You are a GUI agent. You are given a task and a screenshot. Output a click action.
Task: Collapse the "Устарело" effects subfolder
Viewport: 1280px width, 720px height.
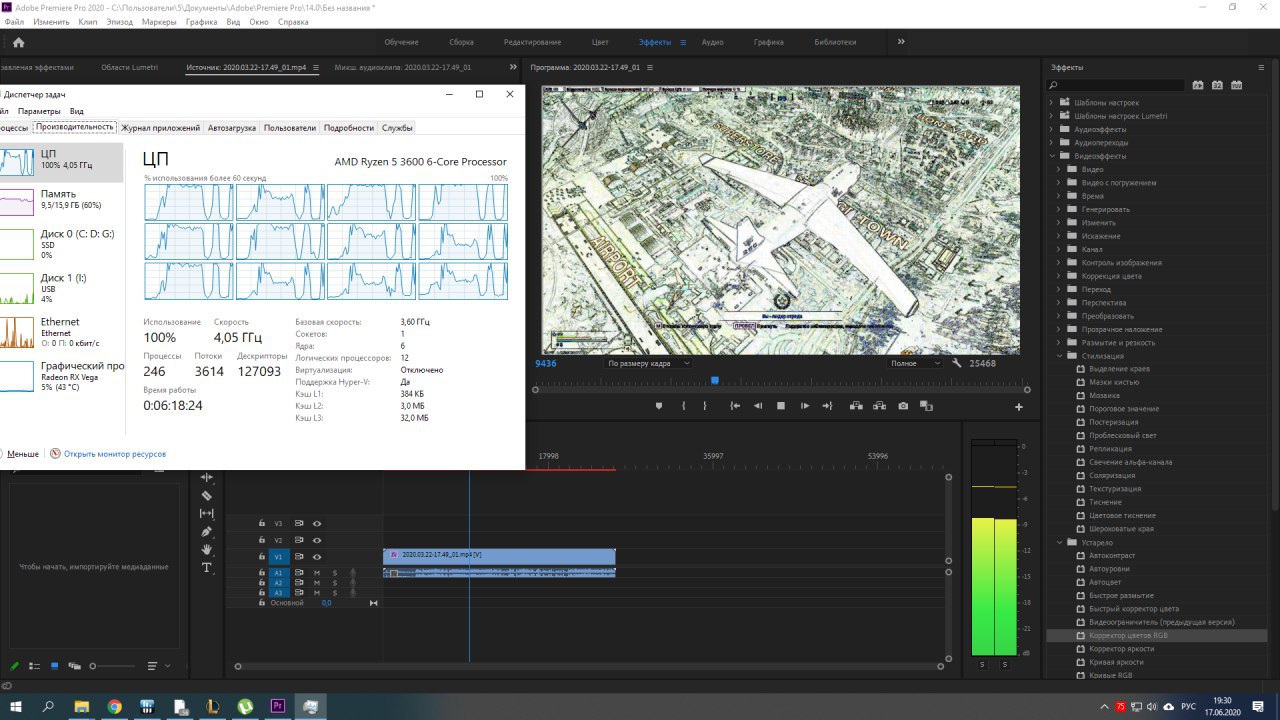pyautogui.click(x=1060, y=542)
